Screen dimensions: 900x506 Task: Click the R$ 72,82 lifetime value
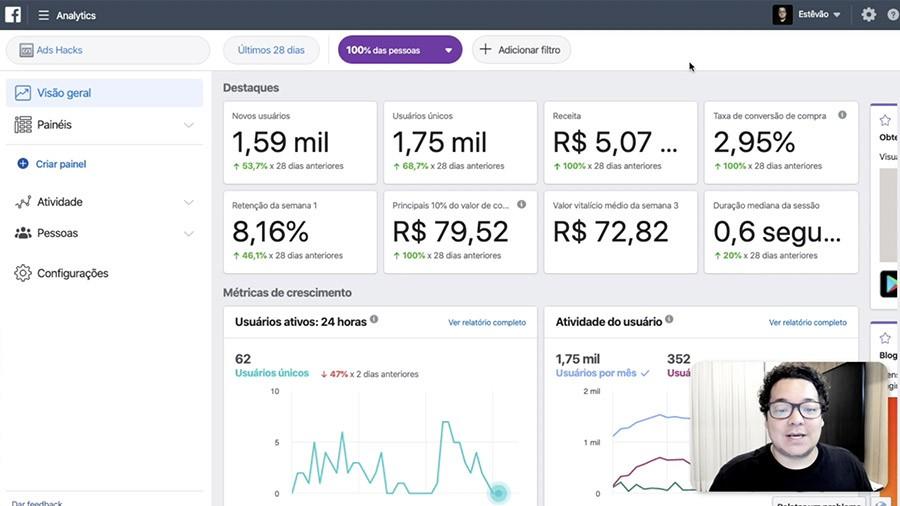611,232
